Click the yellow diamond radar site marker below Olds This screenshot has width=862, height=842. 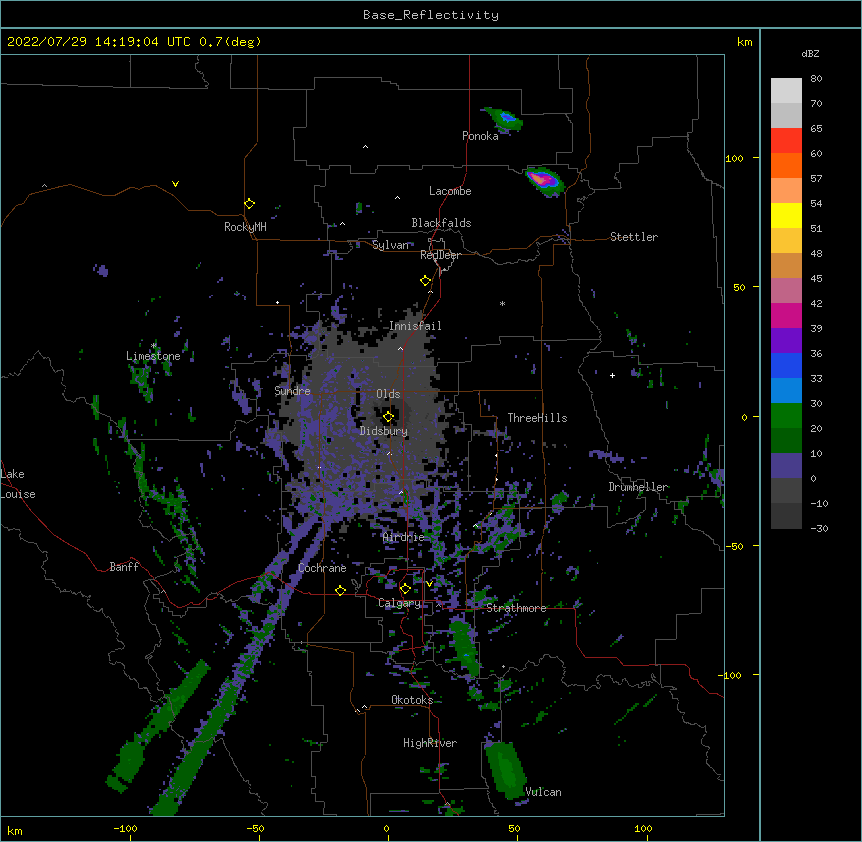(x=388, y=417)
